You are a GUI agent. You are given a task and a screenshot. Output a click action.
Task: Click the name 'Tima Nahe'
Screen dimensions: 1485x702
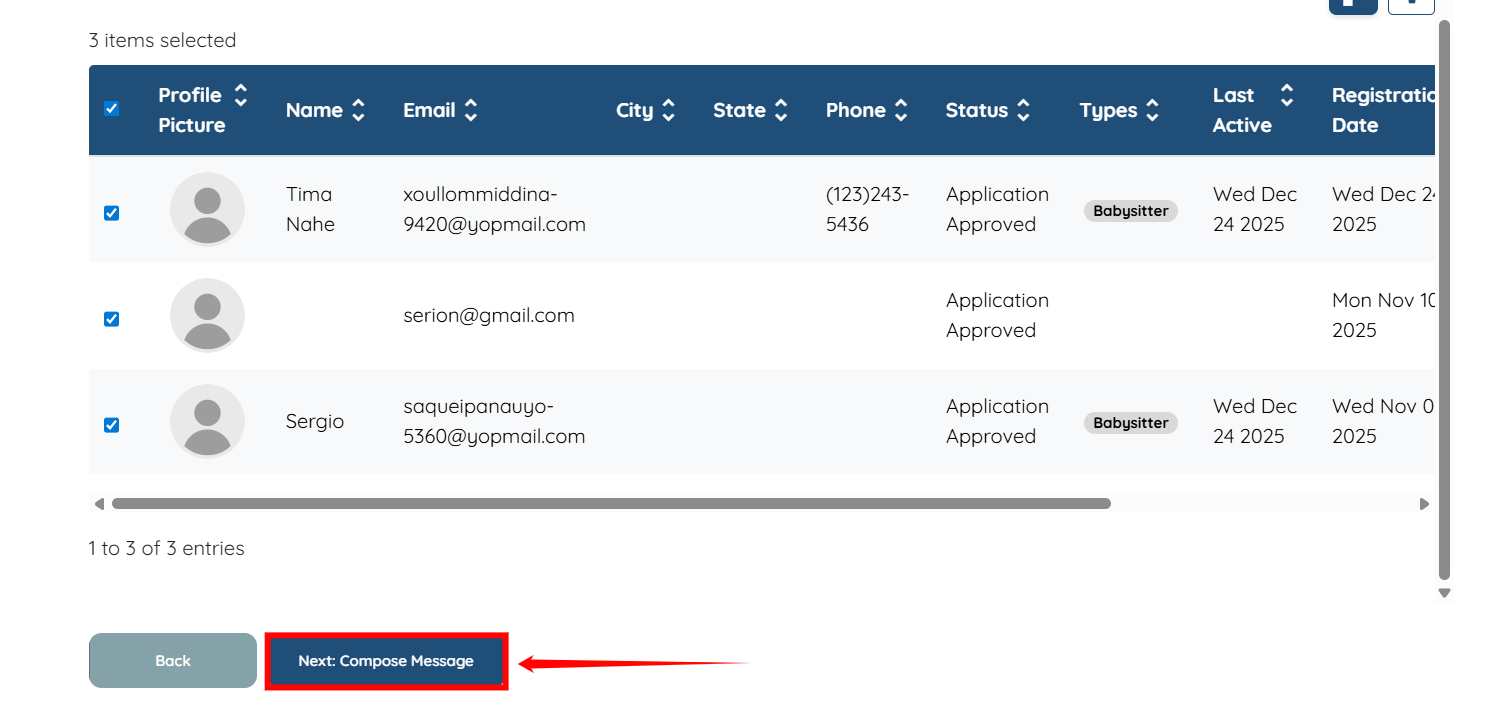pyautogui.click(x=310, y=209)
